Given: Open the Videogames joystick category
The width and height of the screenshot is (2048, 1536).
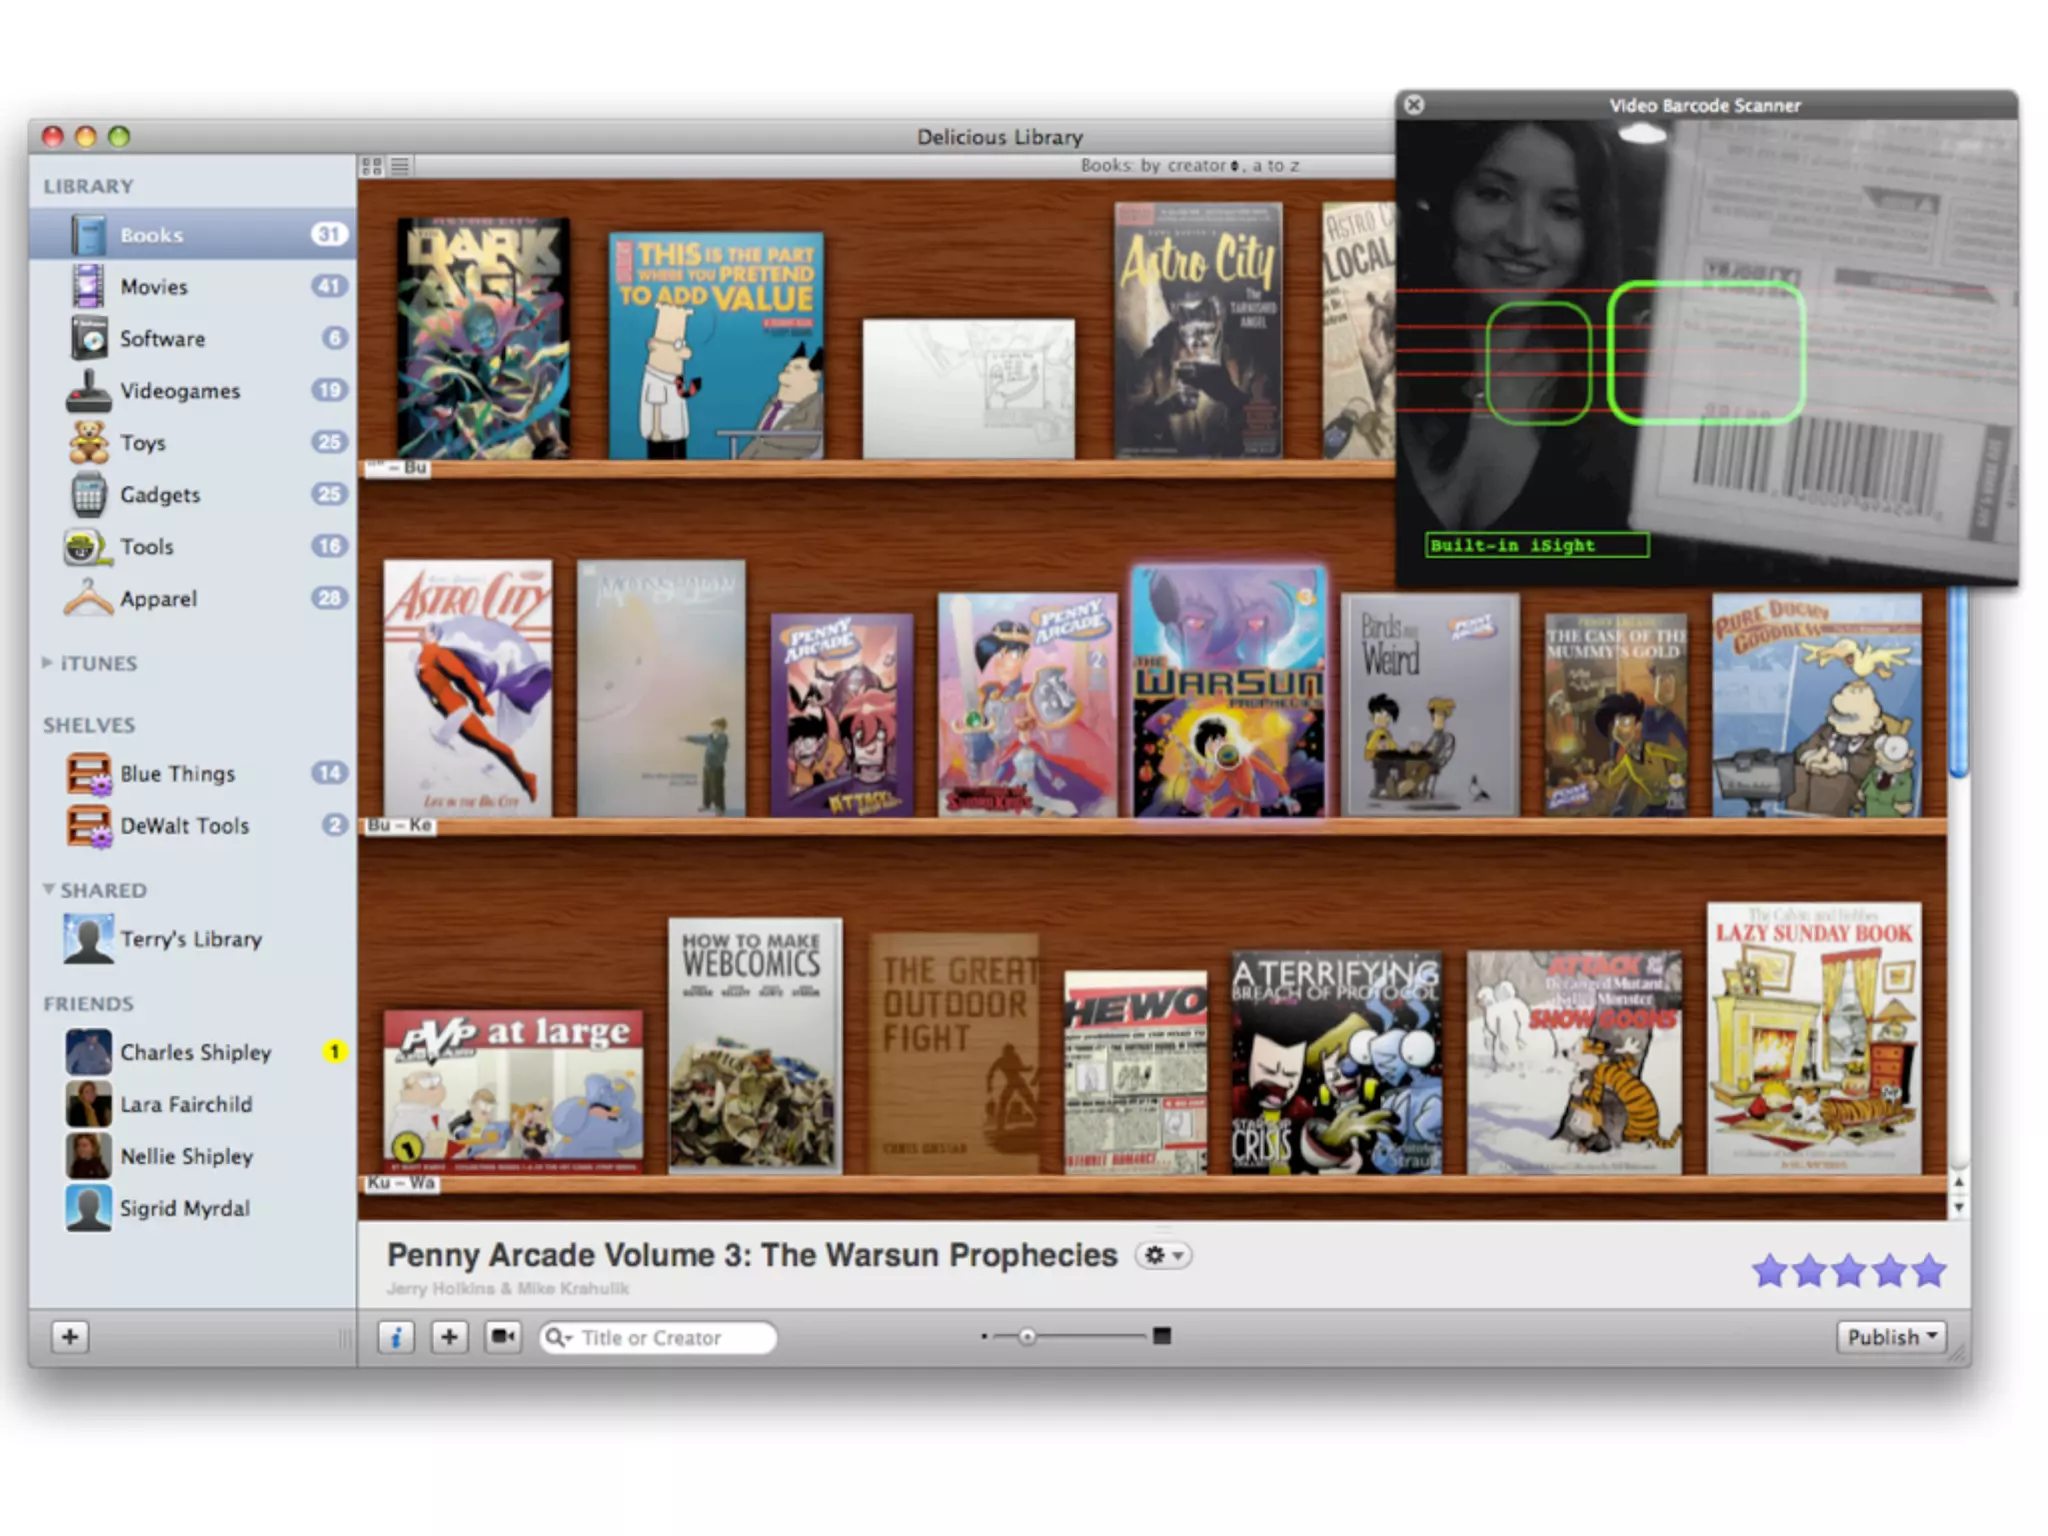Looking at the screenshot, I should pyautogui.click(x=88, y=391).
